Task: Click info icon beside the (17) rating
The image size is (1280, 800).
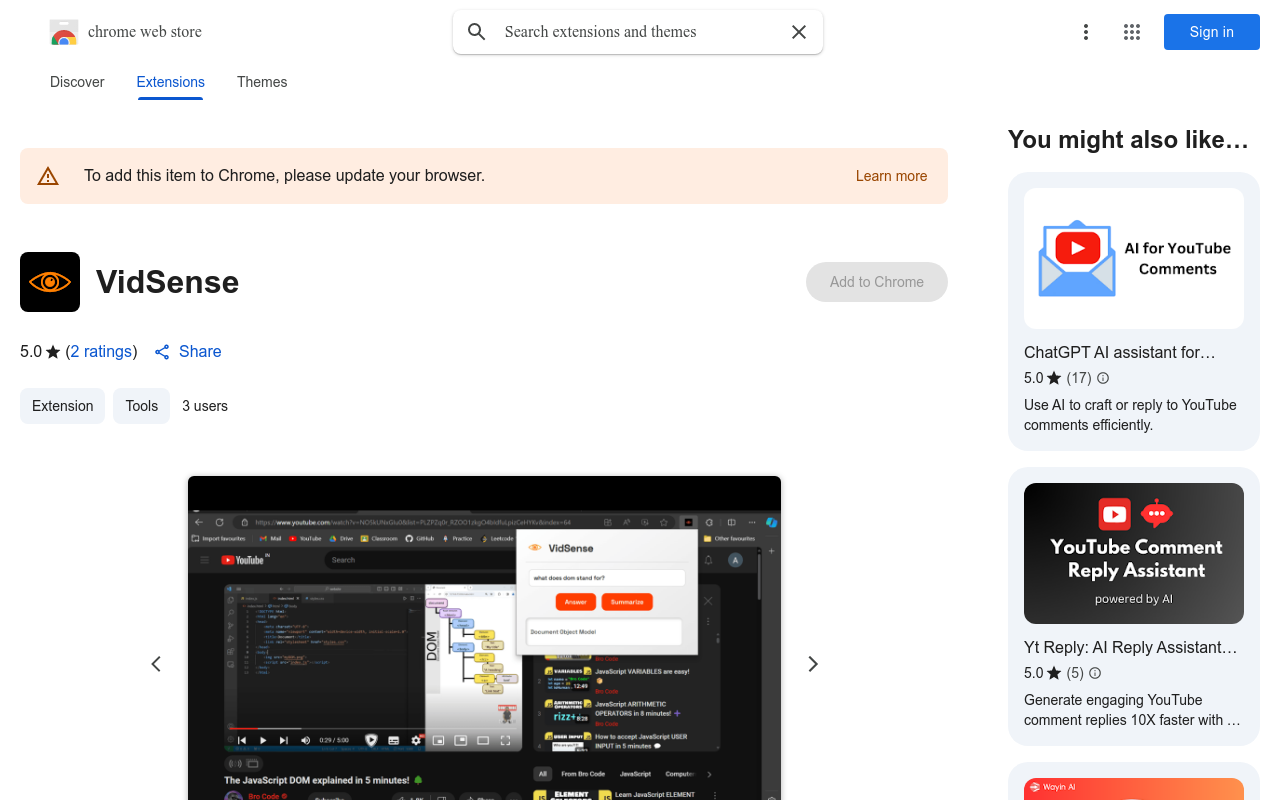Action: [x=1103, y=378]
